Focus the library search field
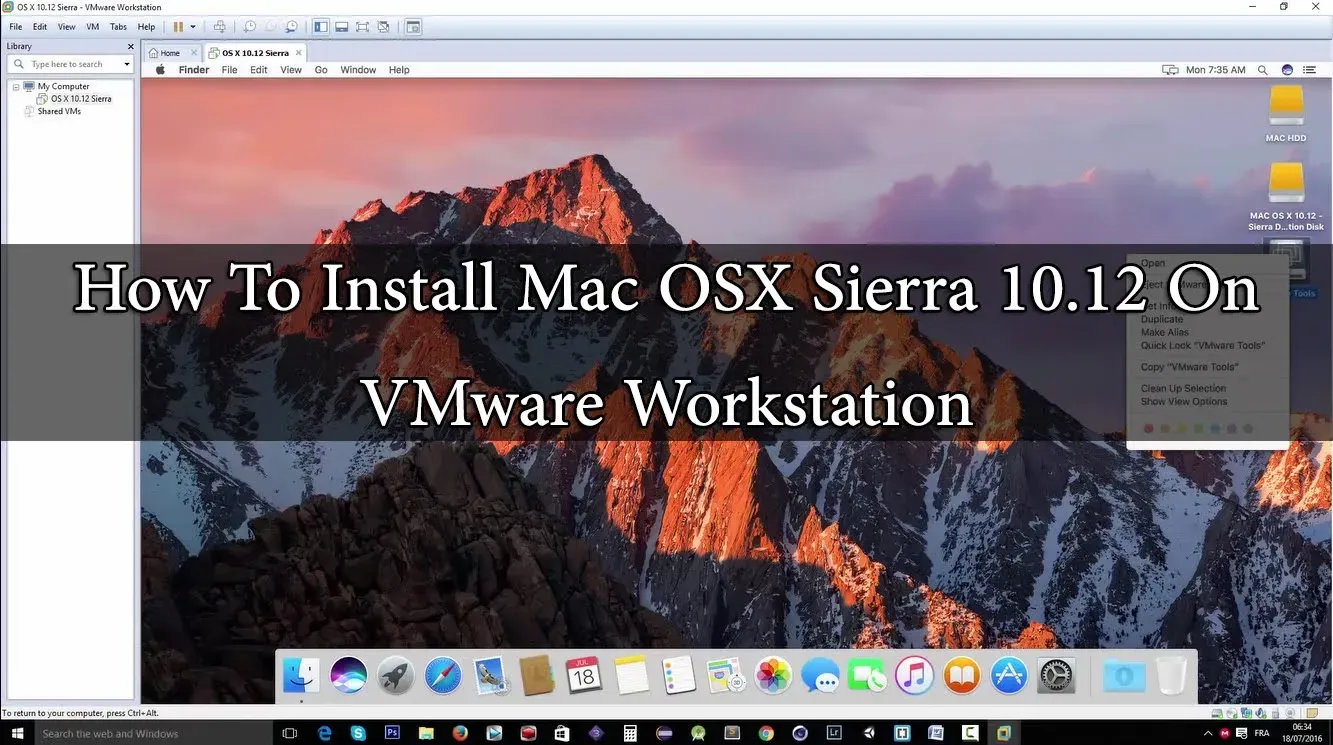 tap(70, 64)
